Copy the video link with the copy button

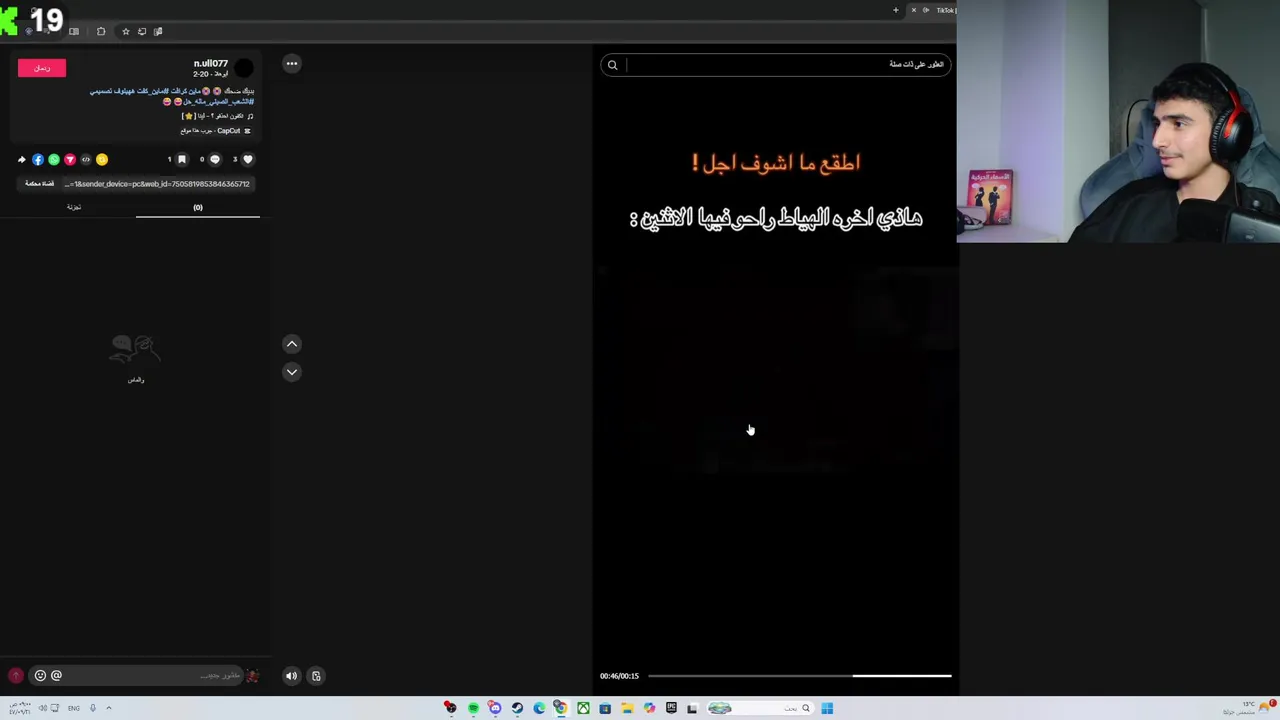40,184
